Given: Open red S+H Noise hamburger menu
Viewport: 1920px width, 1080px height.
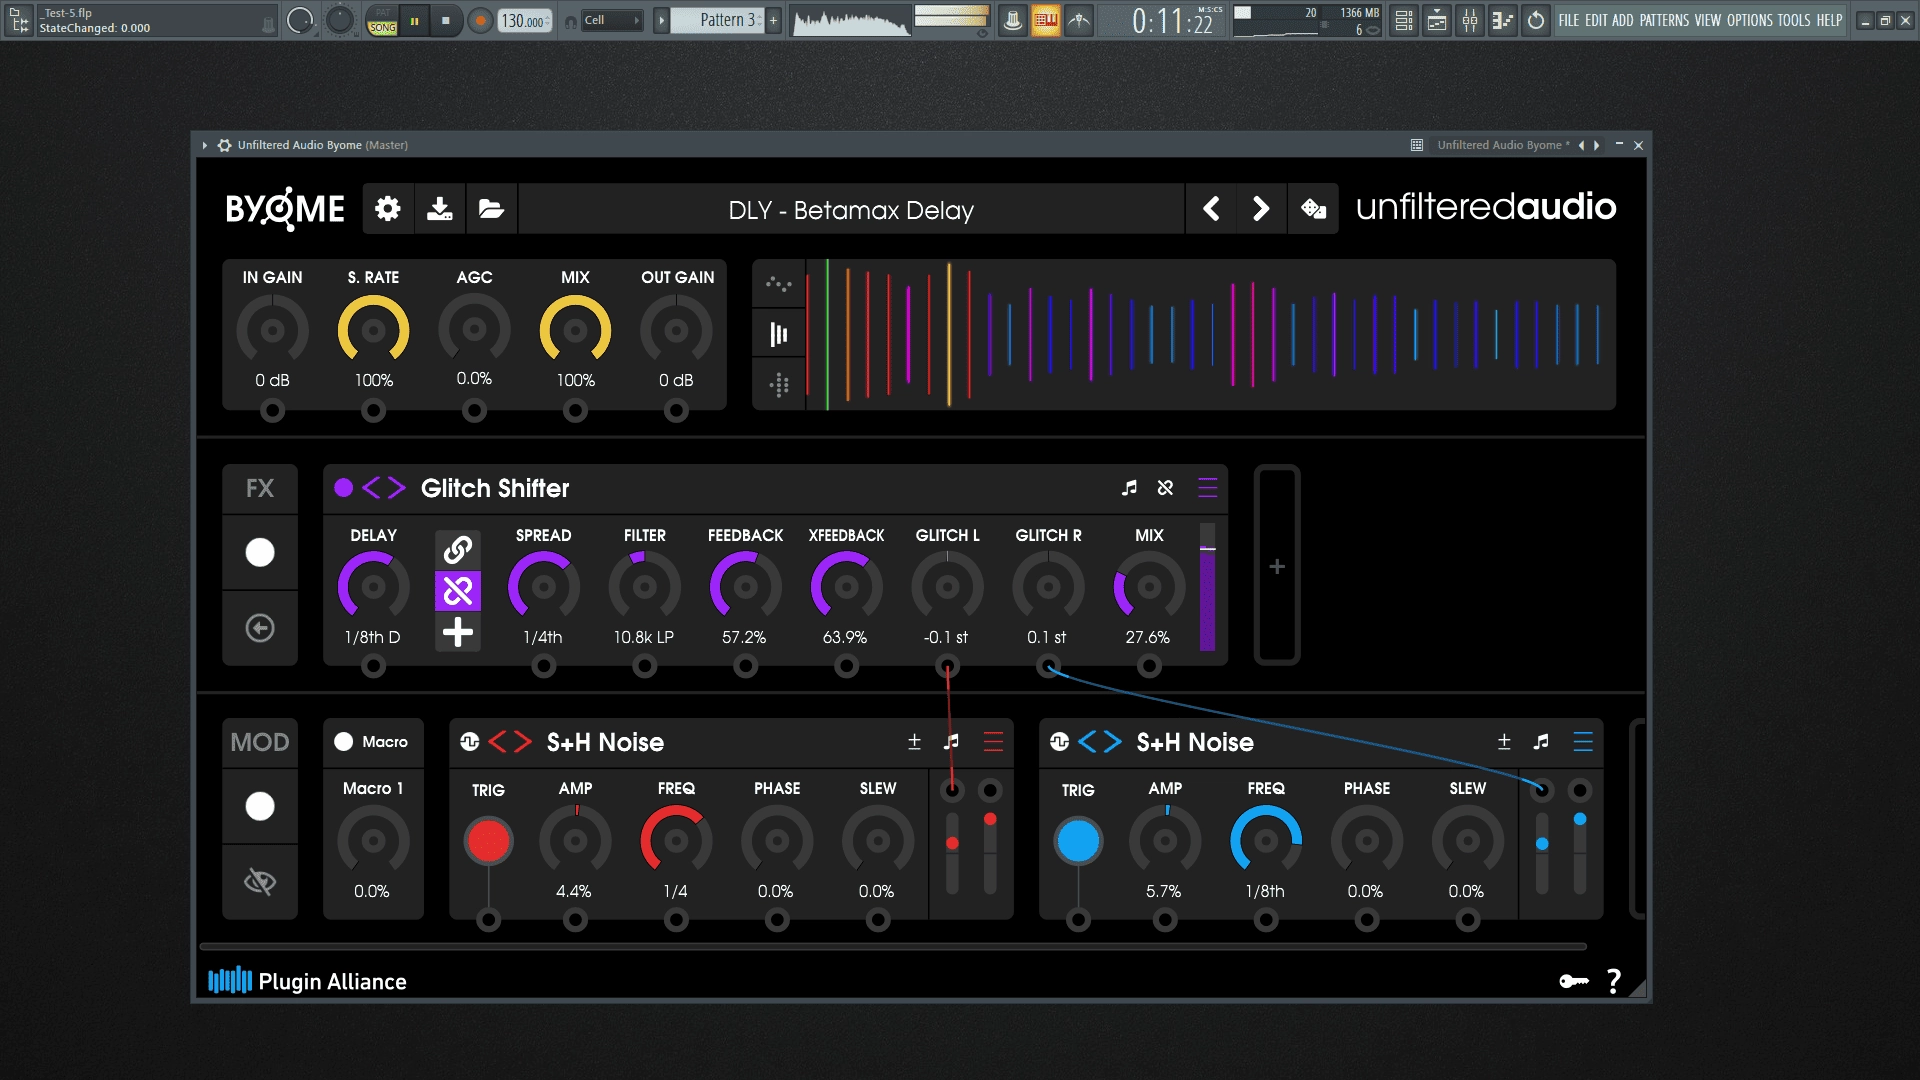Looking at the screenshot, I should click(993, 742).
